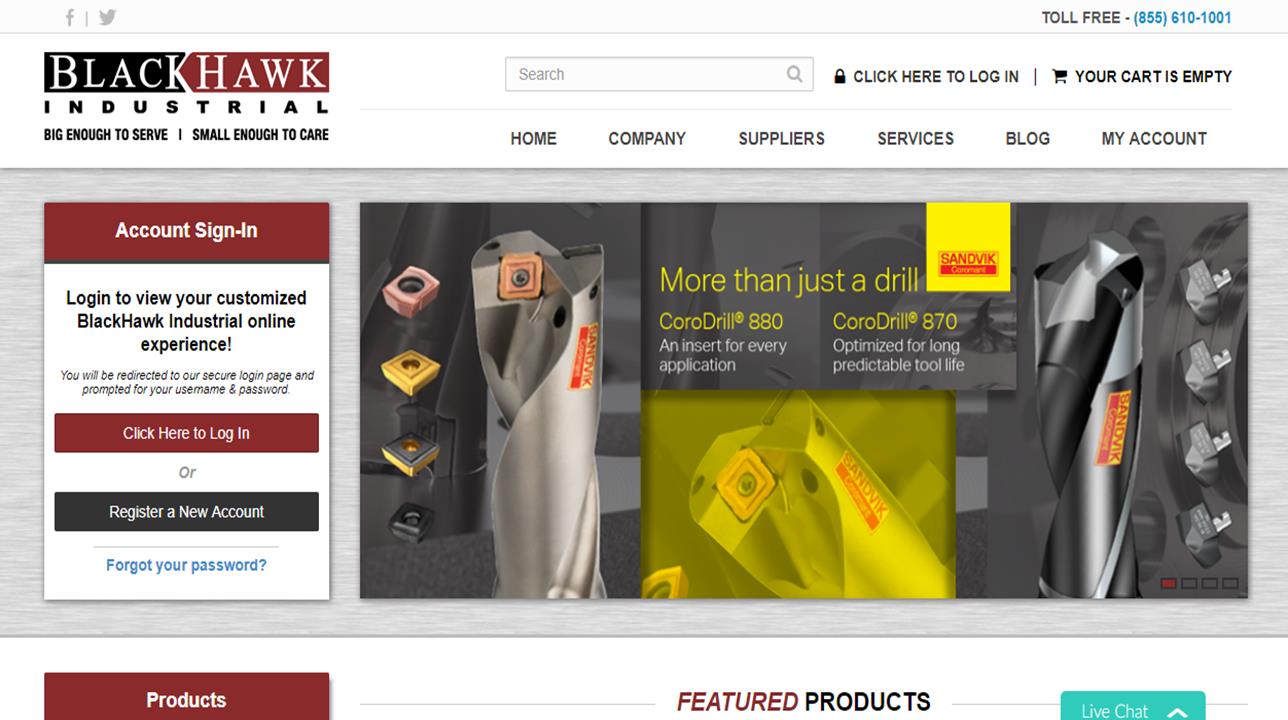
Task: Click the padlock login icon
Action: (x=840, y=76)
